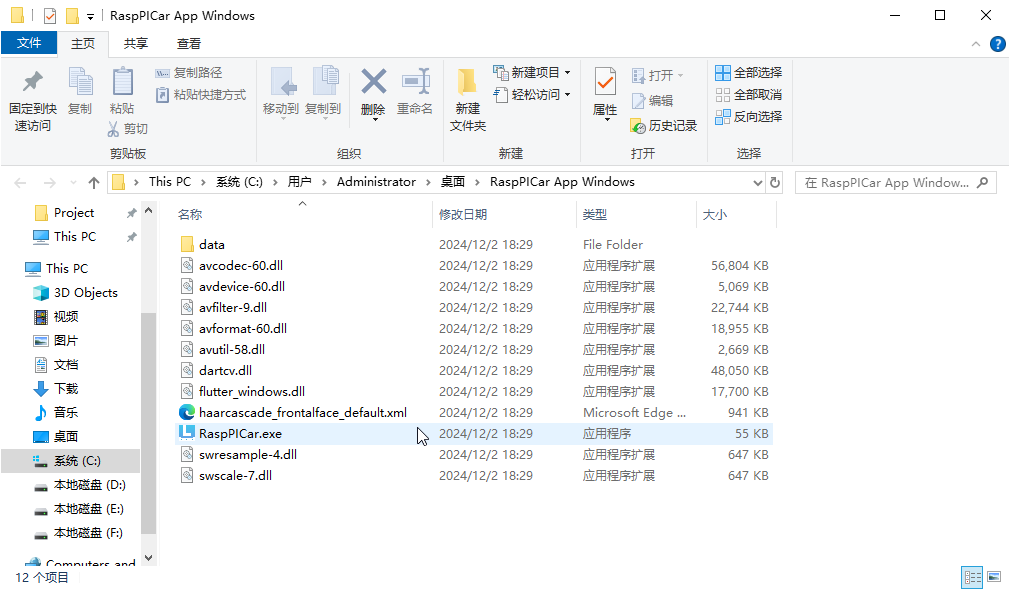The height and width of the screenshot is (590, 1010).
Task: Click the Refresh button beside address bar
Action: pyautogui.click(x=775, y=182)
